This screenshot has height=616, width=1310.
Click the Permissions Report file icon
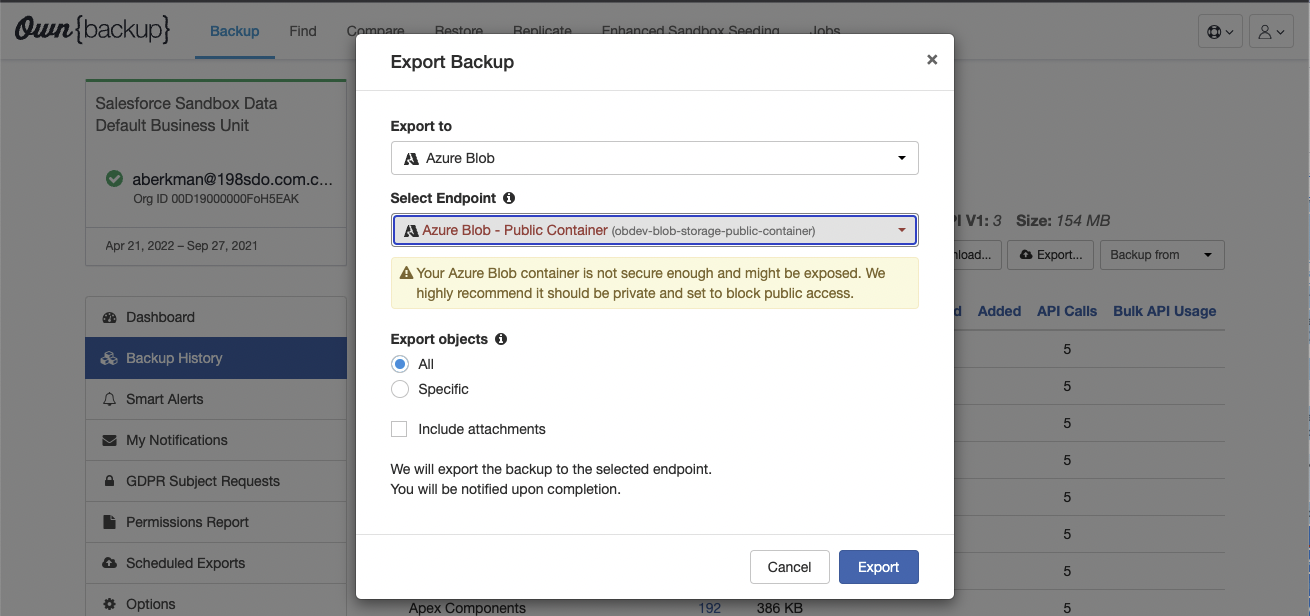pyautogui.click(x=110, y=522)
